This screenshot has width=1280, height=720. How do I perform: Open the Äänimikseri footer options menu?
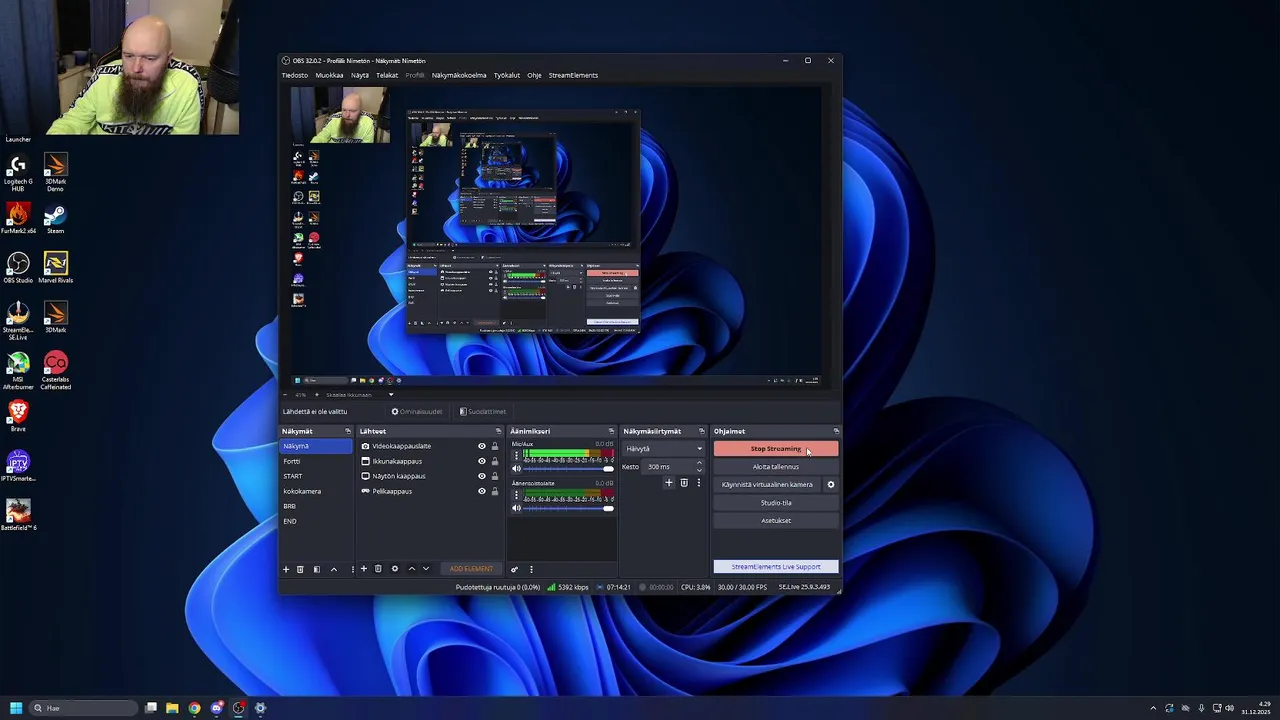pyautogui.click(x=531, y=569)
